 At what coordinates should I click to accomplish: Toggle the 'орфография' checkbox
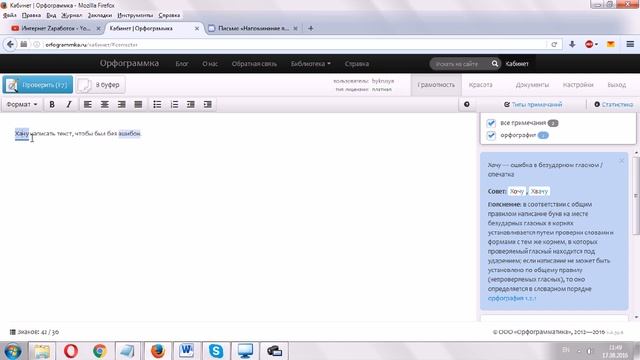point(491,135)
